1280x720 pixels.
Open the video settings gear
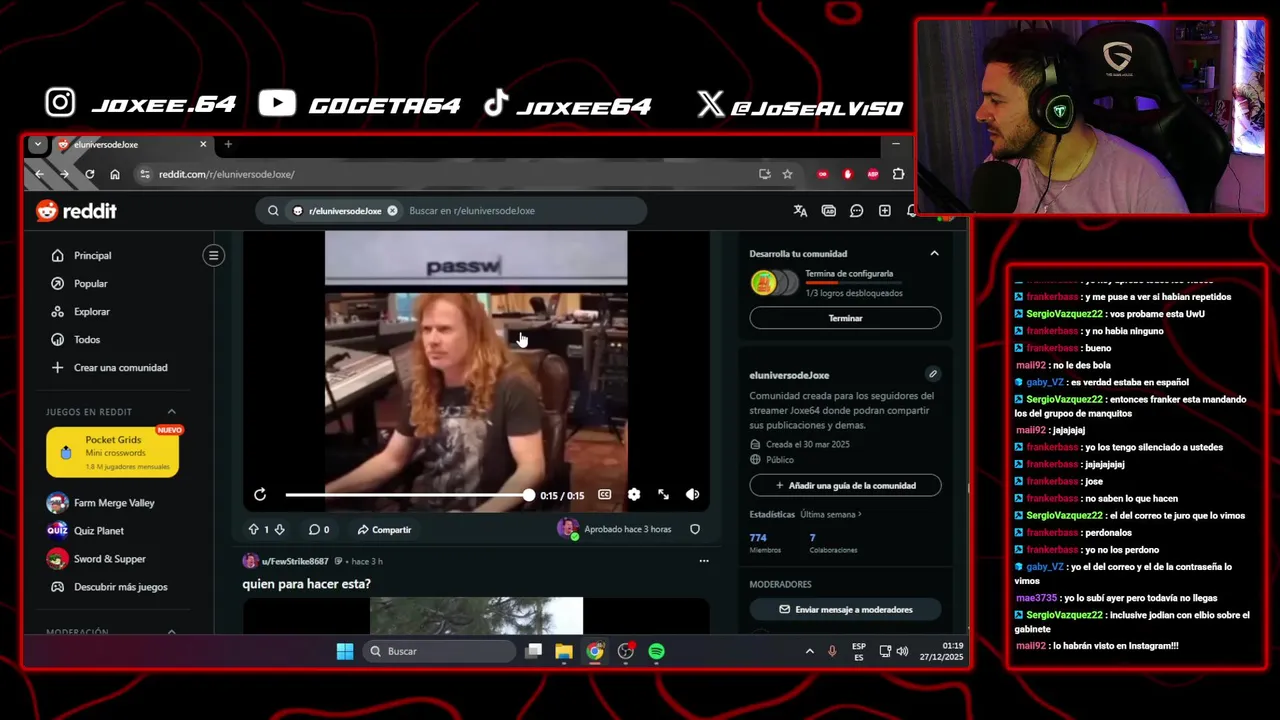634,495
